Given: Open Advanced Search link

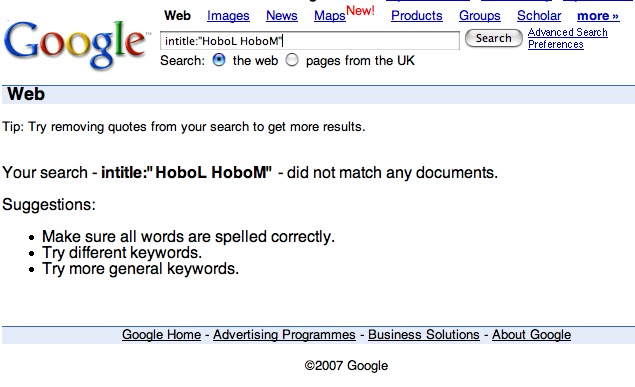Looking at the screenshot, I should pyautogui.click(x=567, y=32).
